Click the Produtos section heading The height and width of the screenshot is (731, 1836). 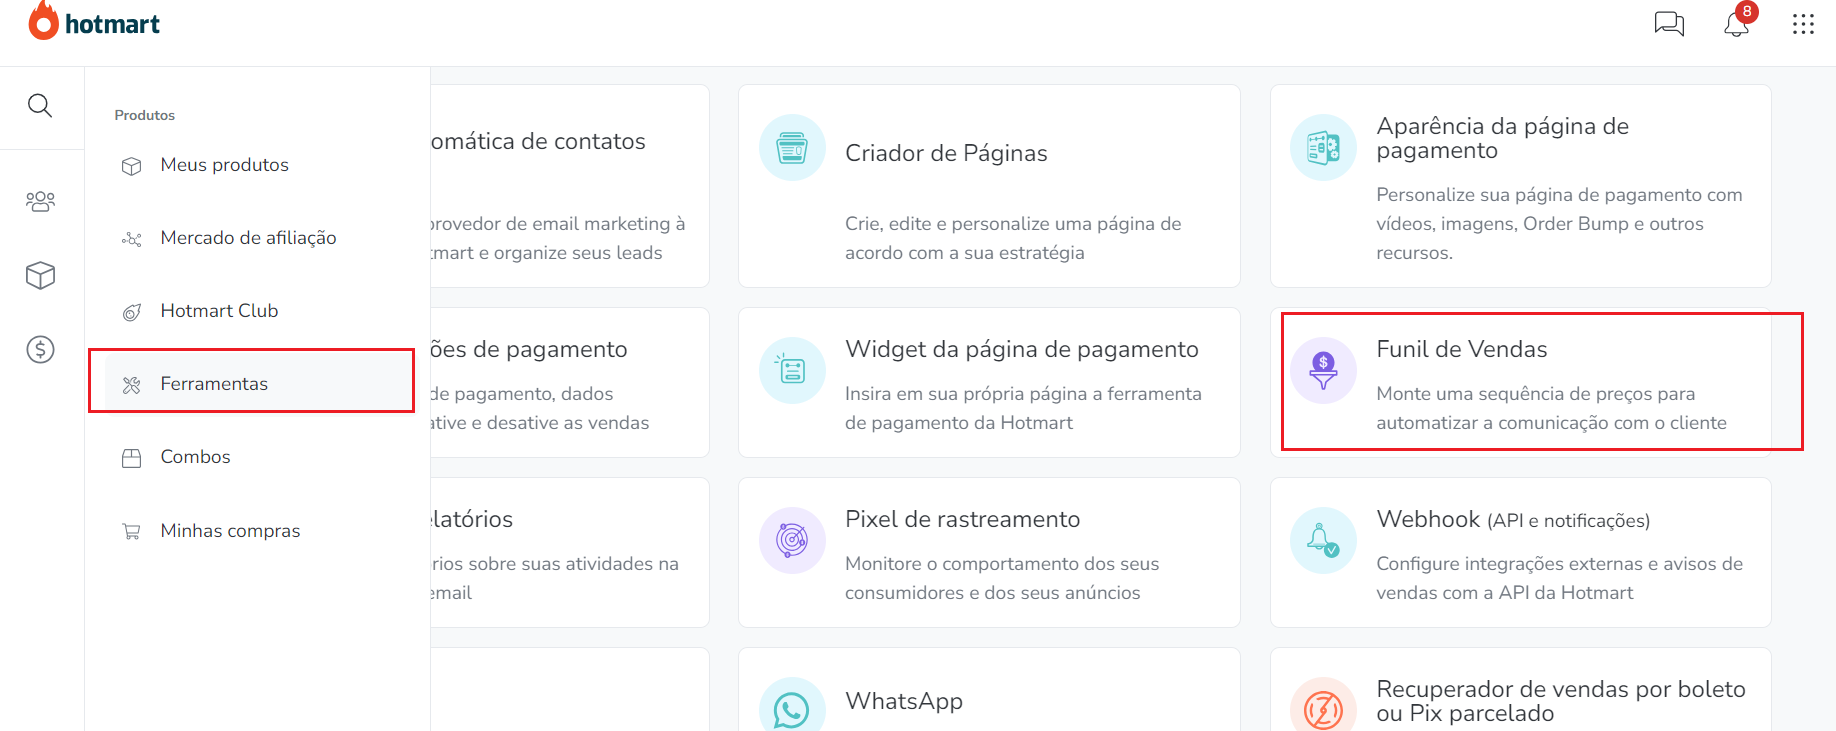click(x=144, y=115)
